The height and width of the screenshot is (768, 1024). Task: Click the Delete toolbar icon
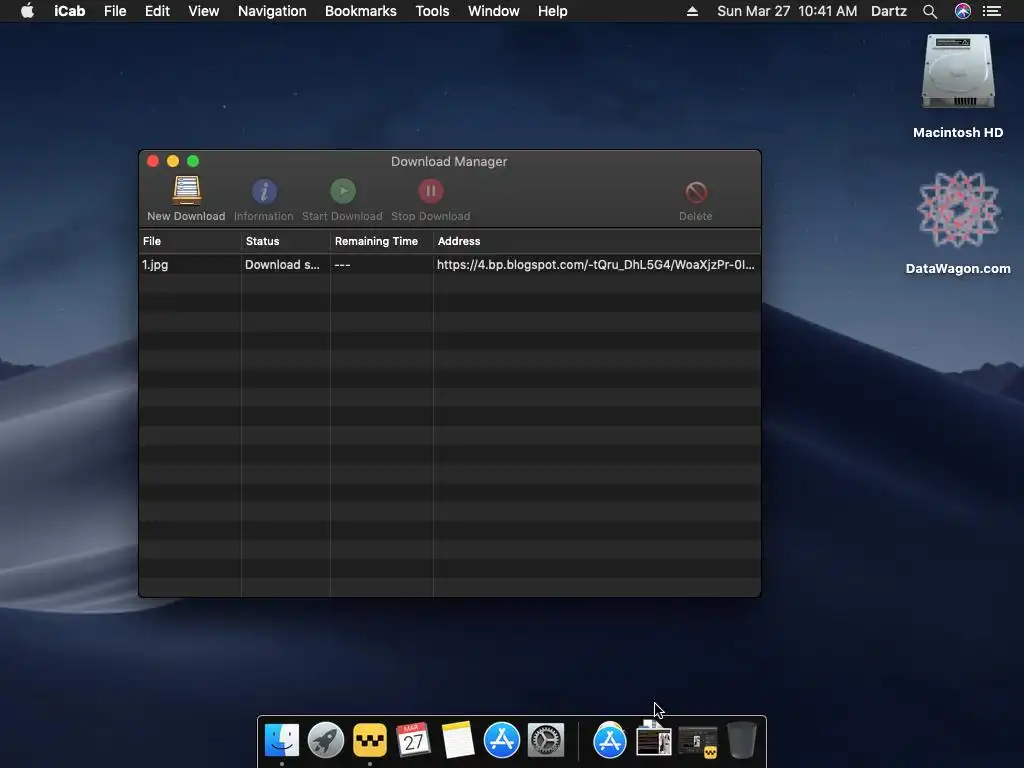pyautogui.click(x=696, y=192)
